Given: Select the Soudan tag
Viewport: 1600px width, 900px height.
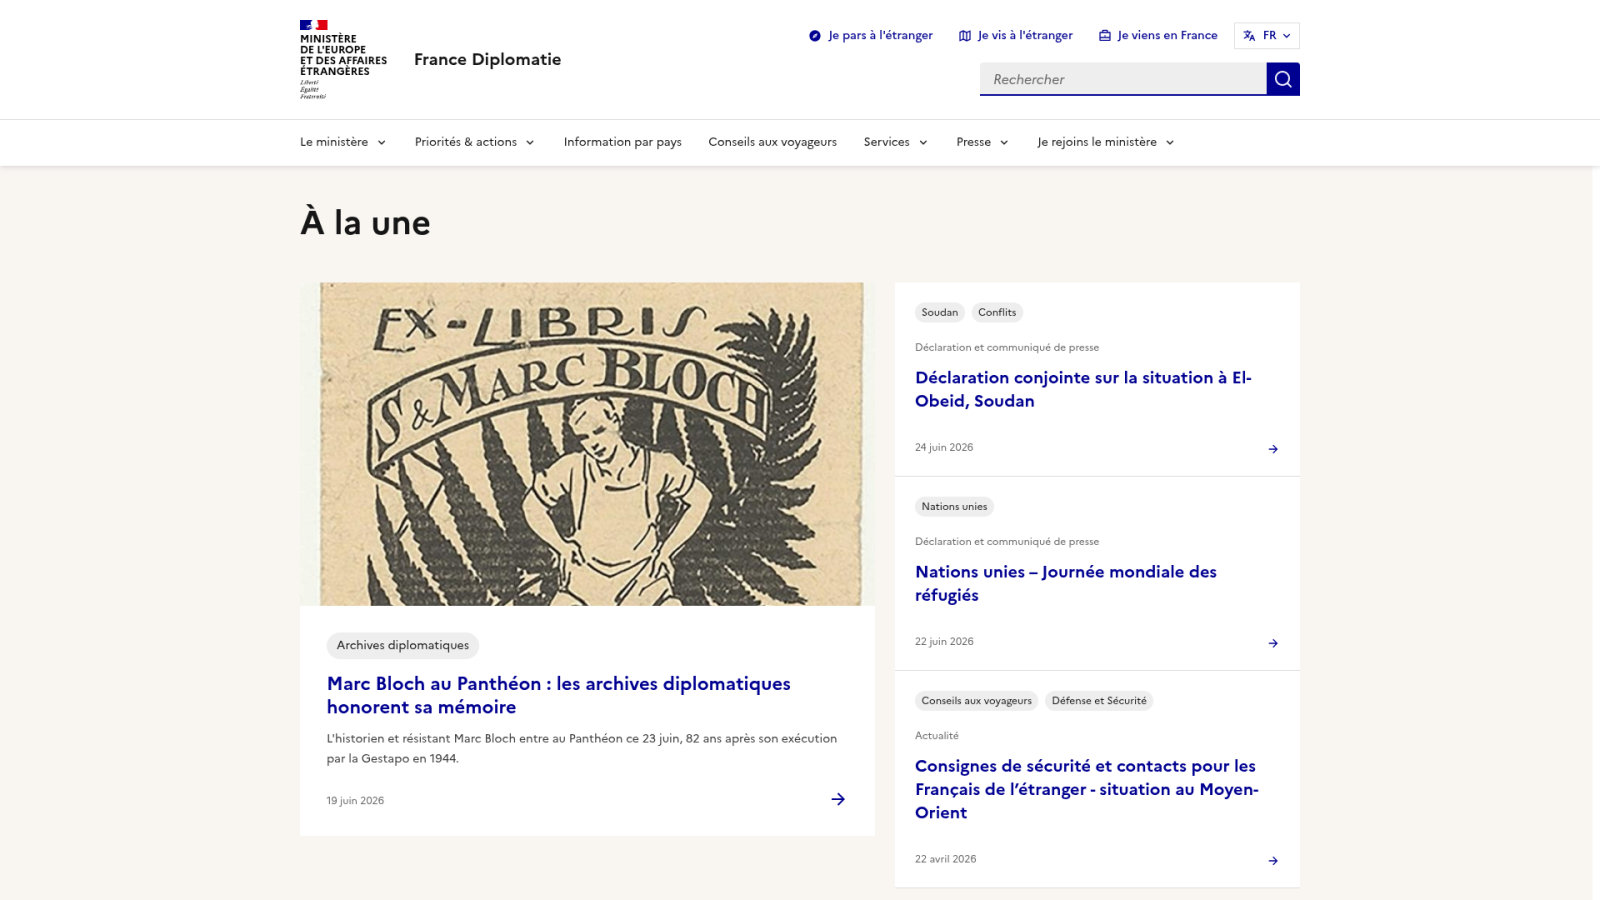Looking at the screenshot, I should coord(940,312).
